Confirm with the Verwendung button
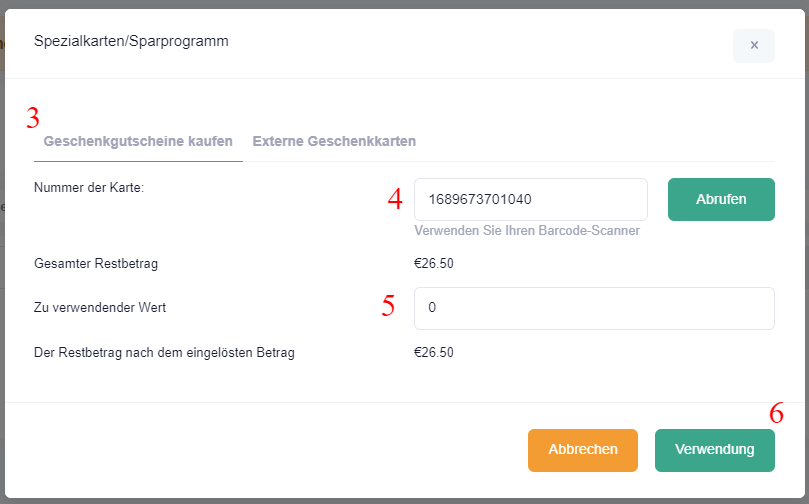809x504 pixels. [x=714, y=450]
